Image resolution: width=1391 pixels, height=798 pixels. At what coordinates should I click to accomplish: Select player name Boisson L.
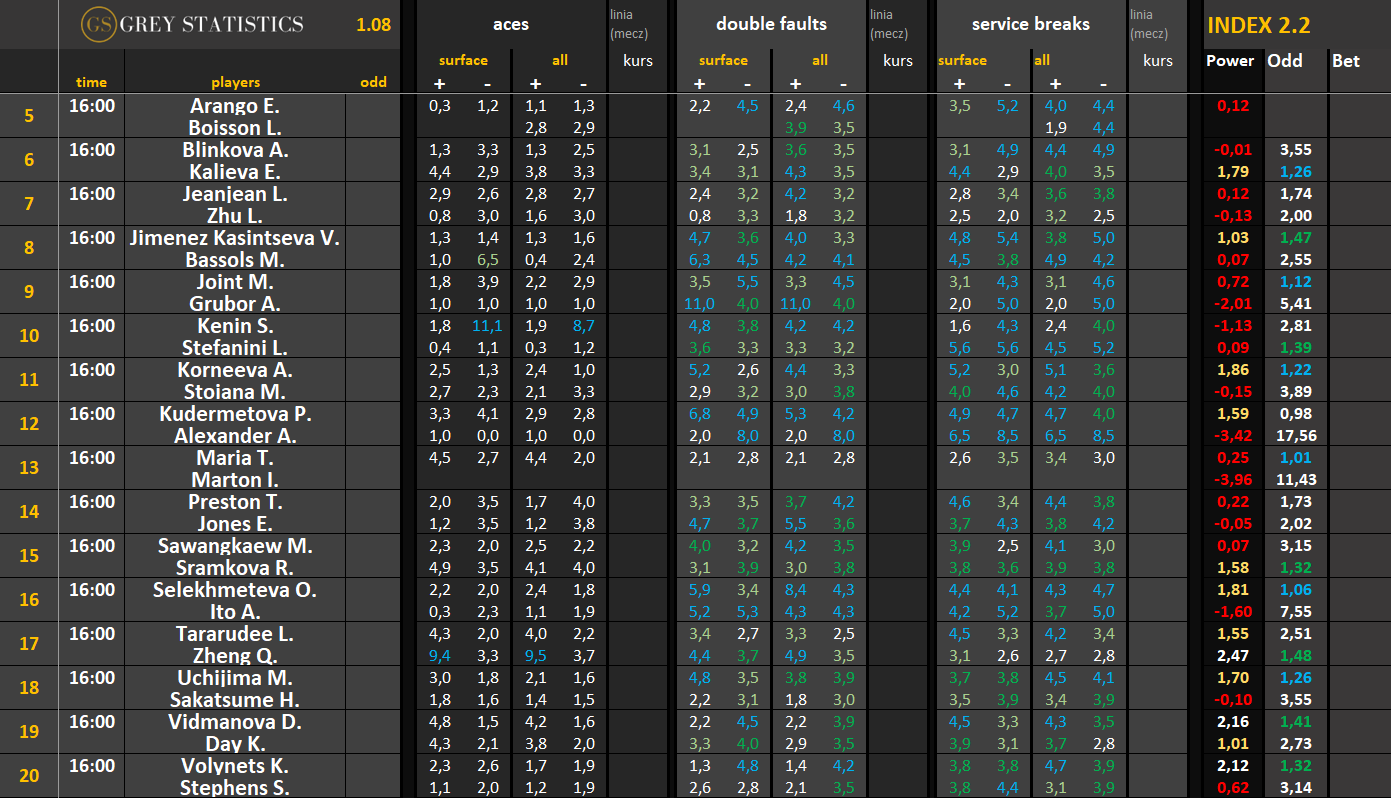235,128
